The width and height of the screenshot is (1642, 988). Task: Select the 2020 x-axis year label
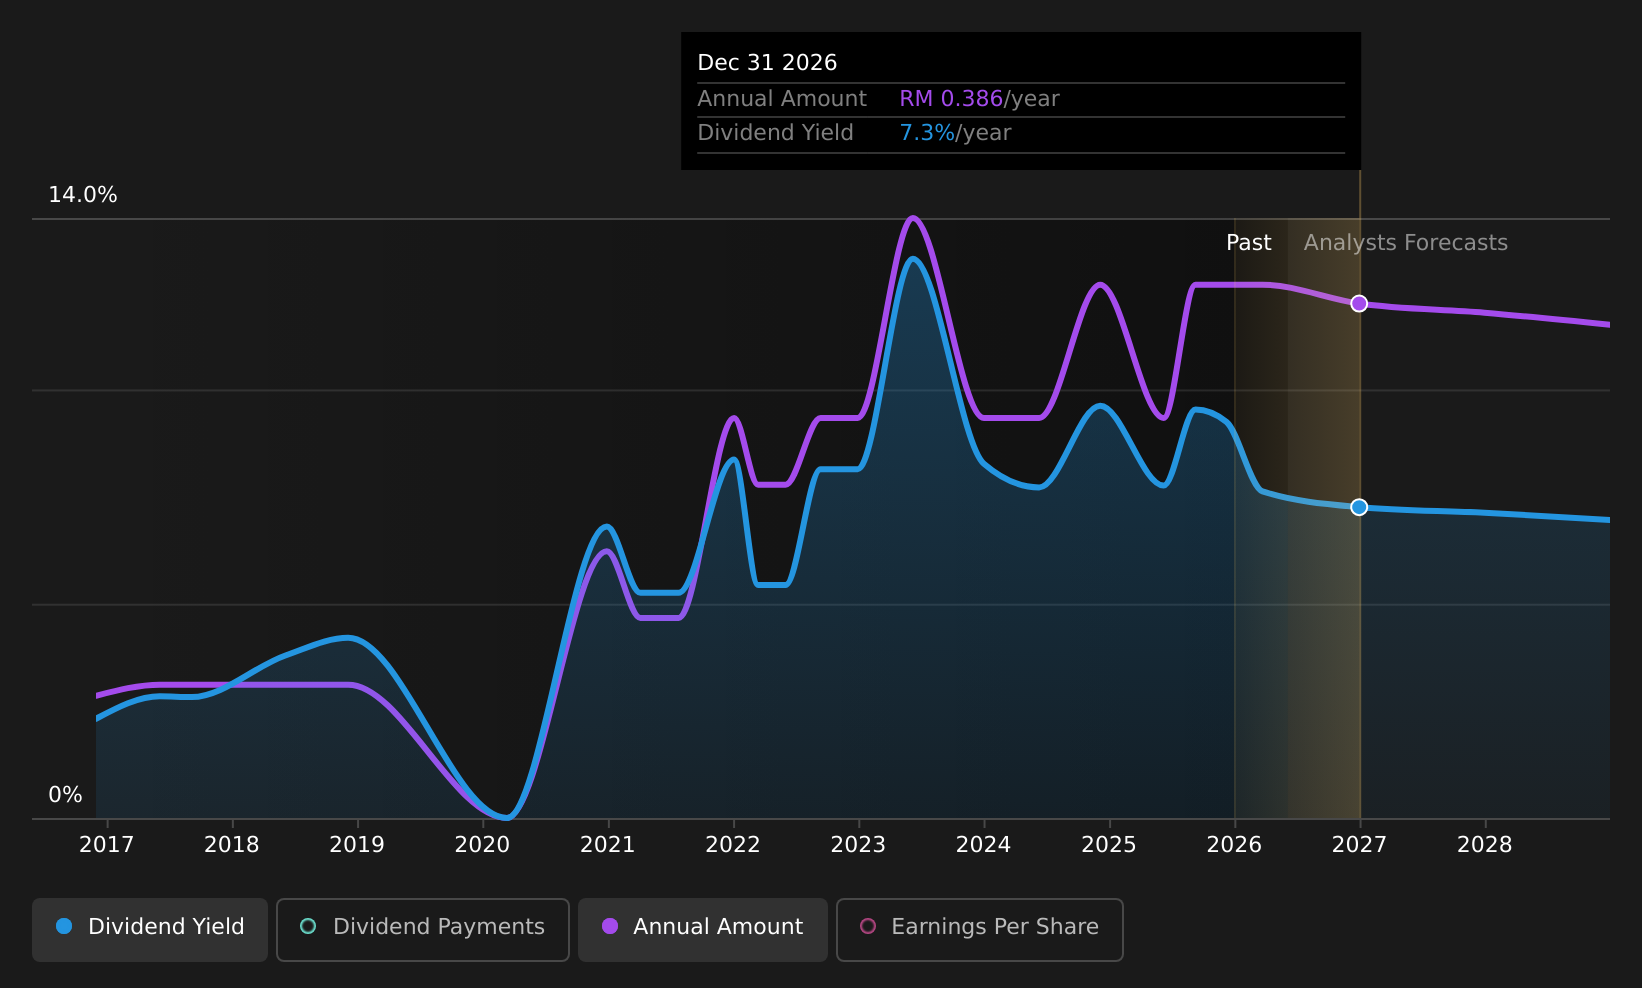point(482,845)
